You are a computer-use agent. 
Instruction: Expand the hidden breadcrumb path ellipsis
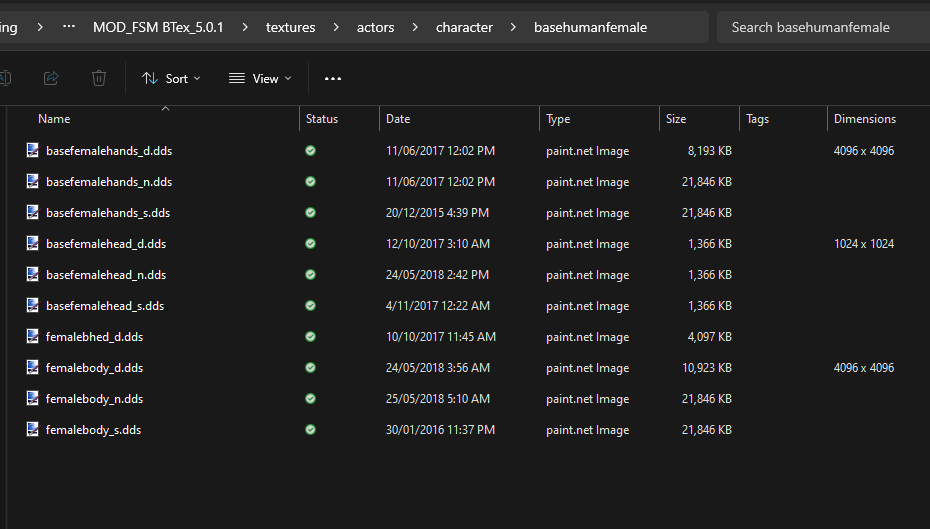click(69, 27)
